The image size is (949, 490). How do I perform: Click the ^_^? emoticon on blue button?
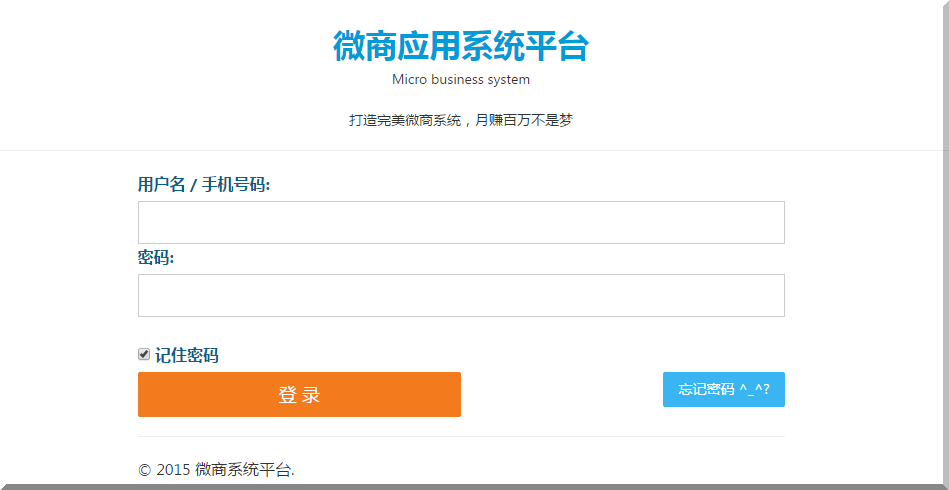pyautogui.click(x=761, y=389)
